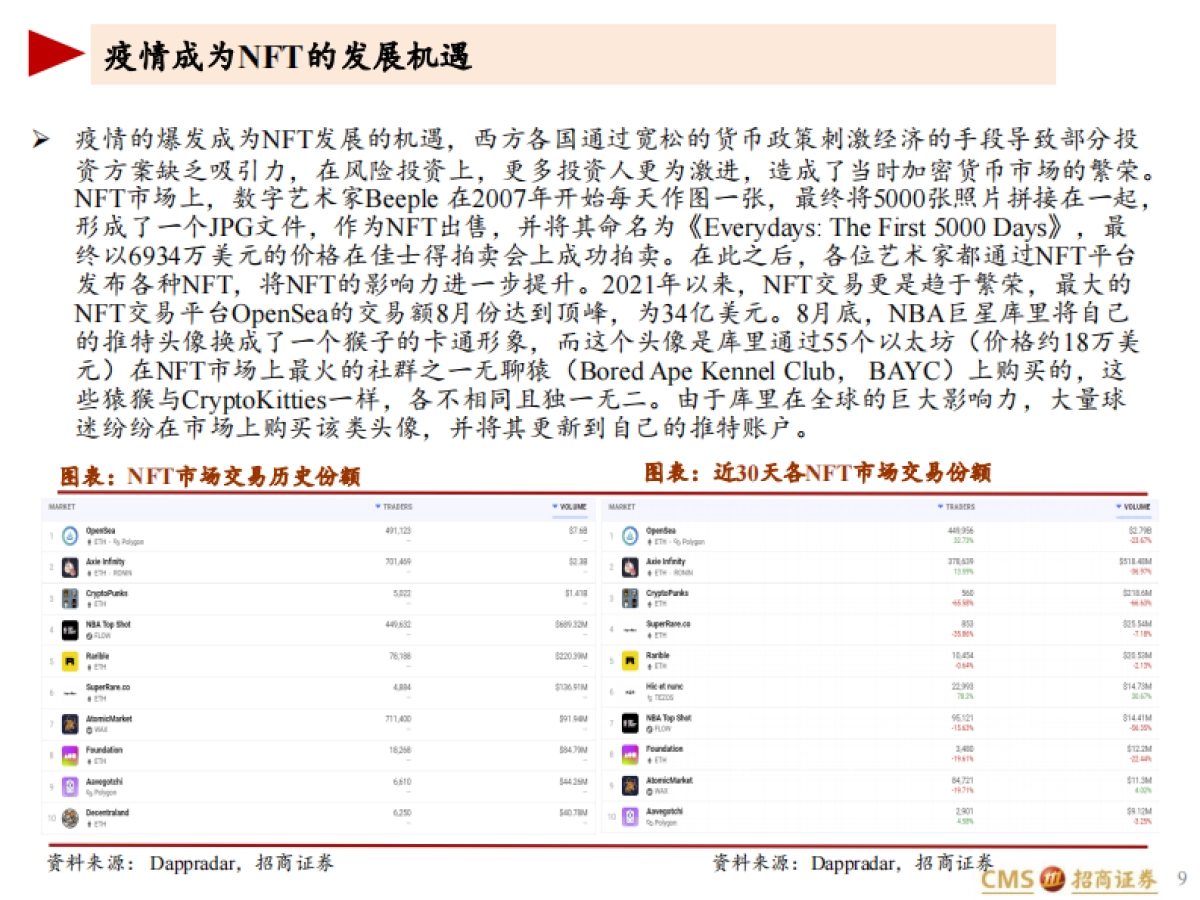This screenshot has width=1200, height=900.
Task: Select the NBA Top Shot icon
Action: 71,628
